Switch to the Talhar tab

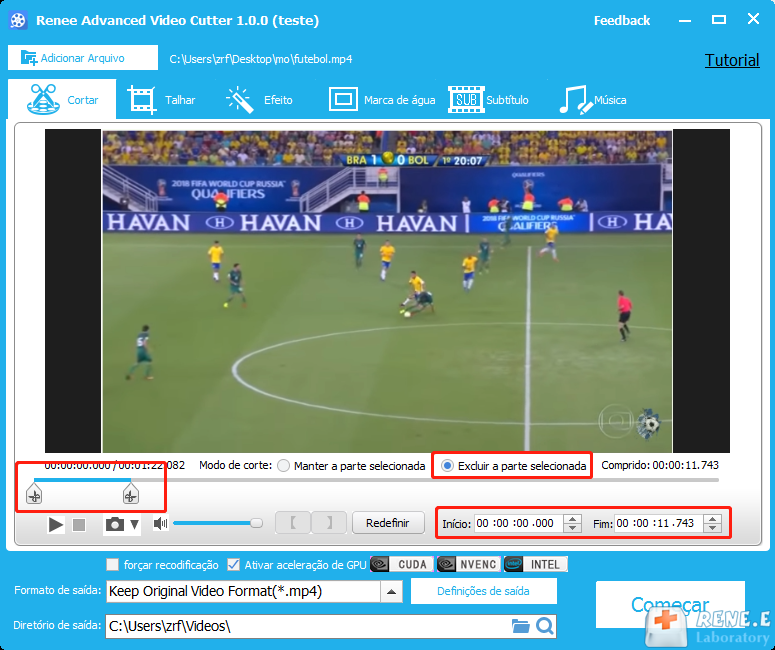click(161, 99)
